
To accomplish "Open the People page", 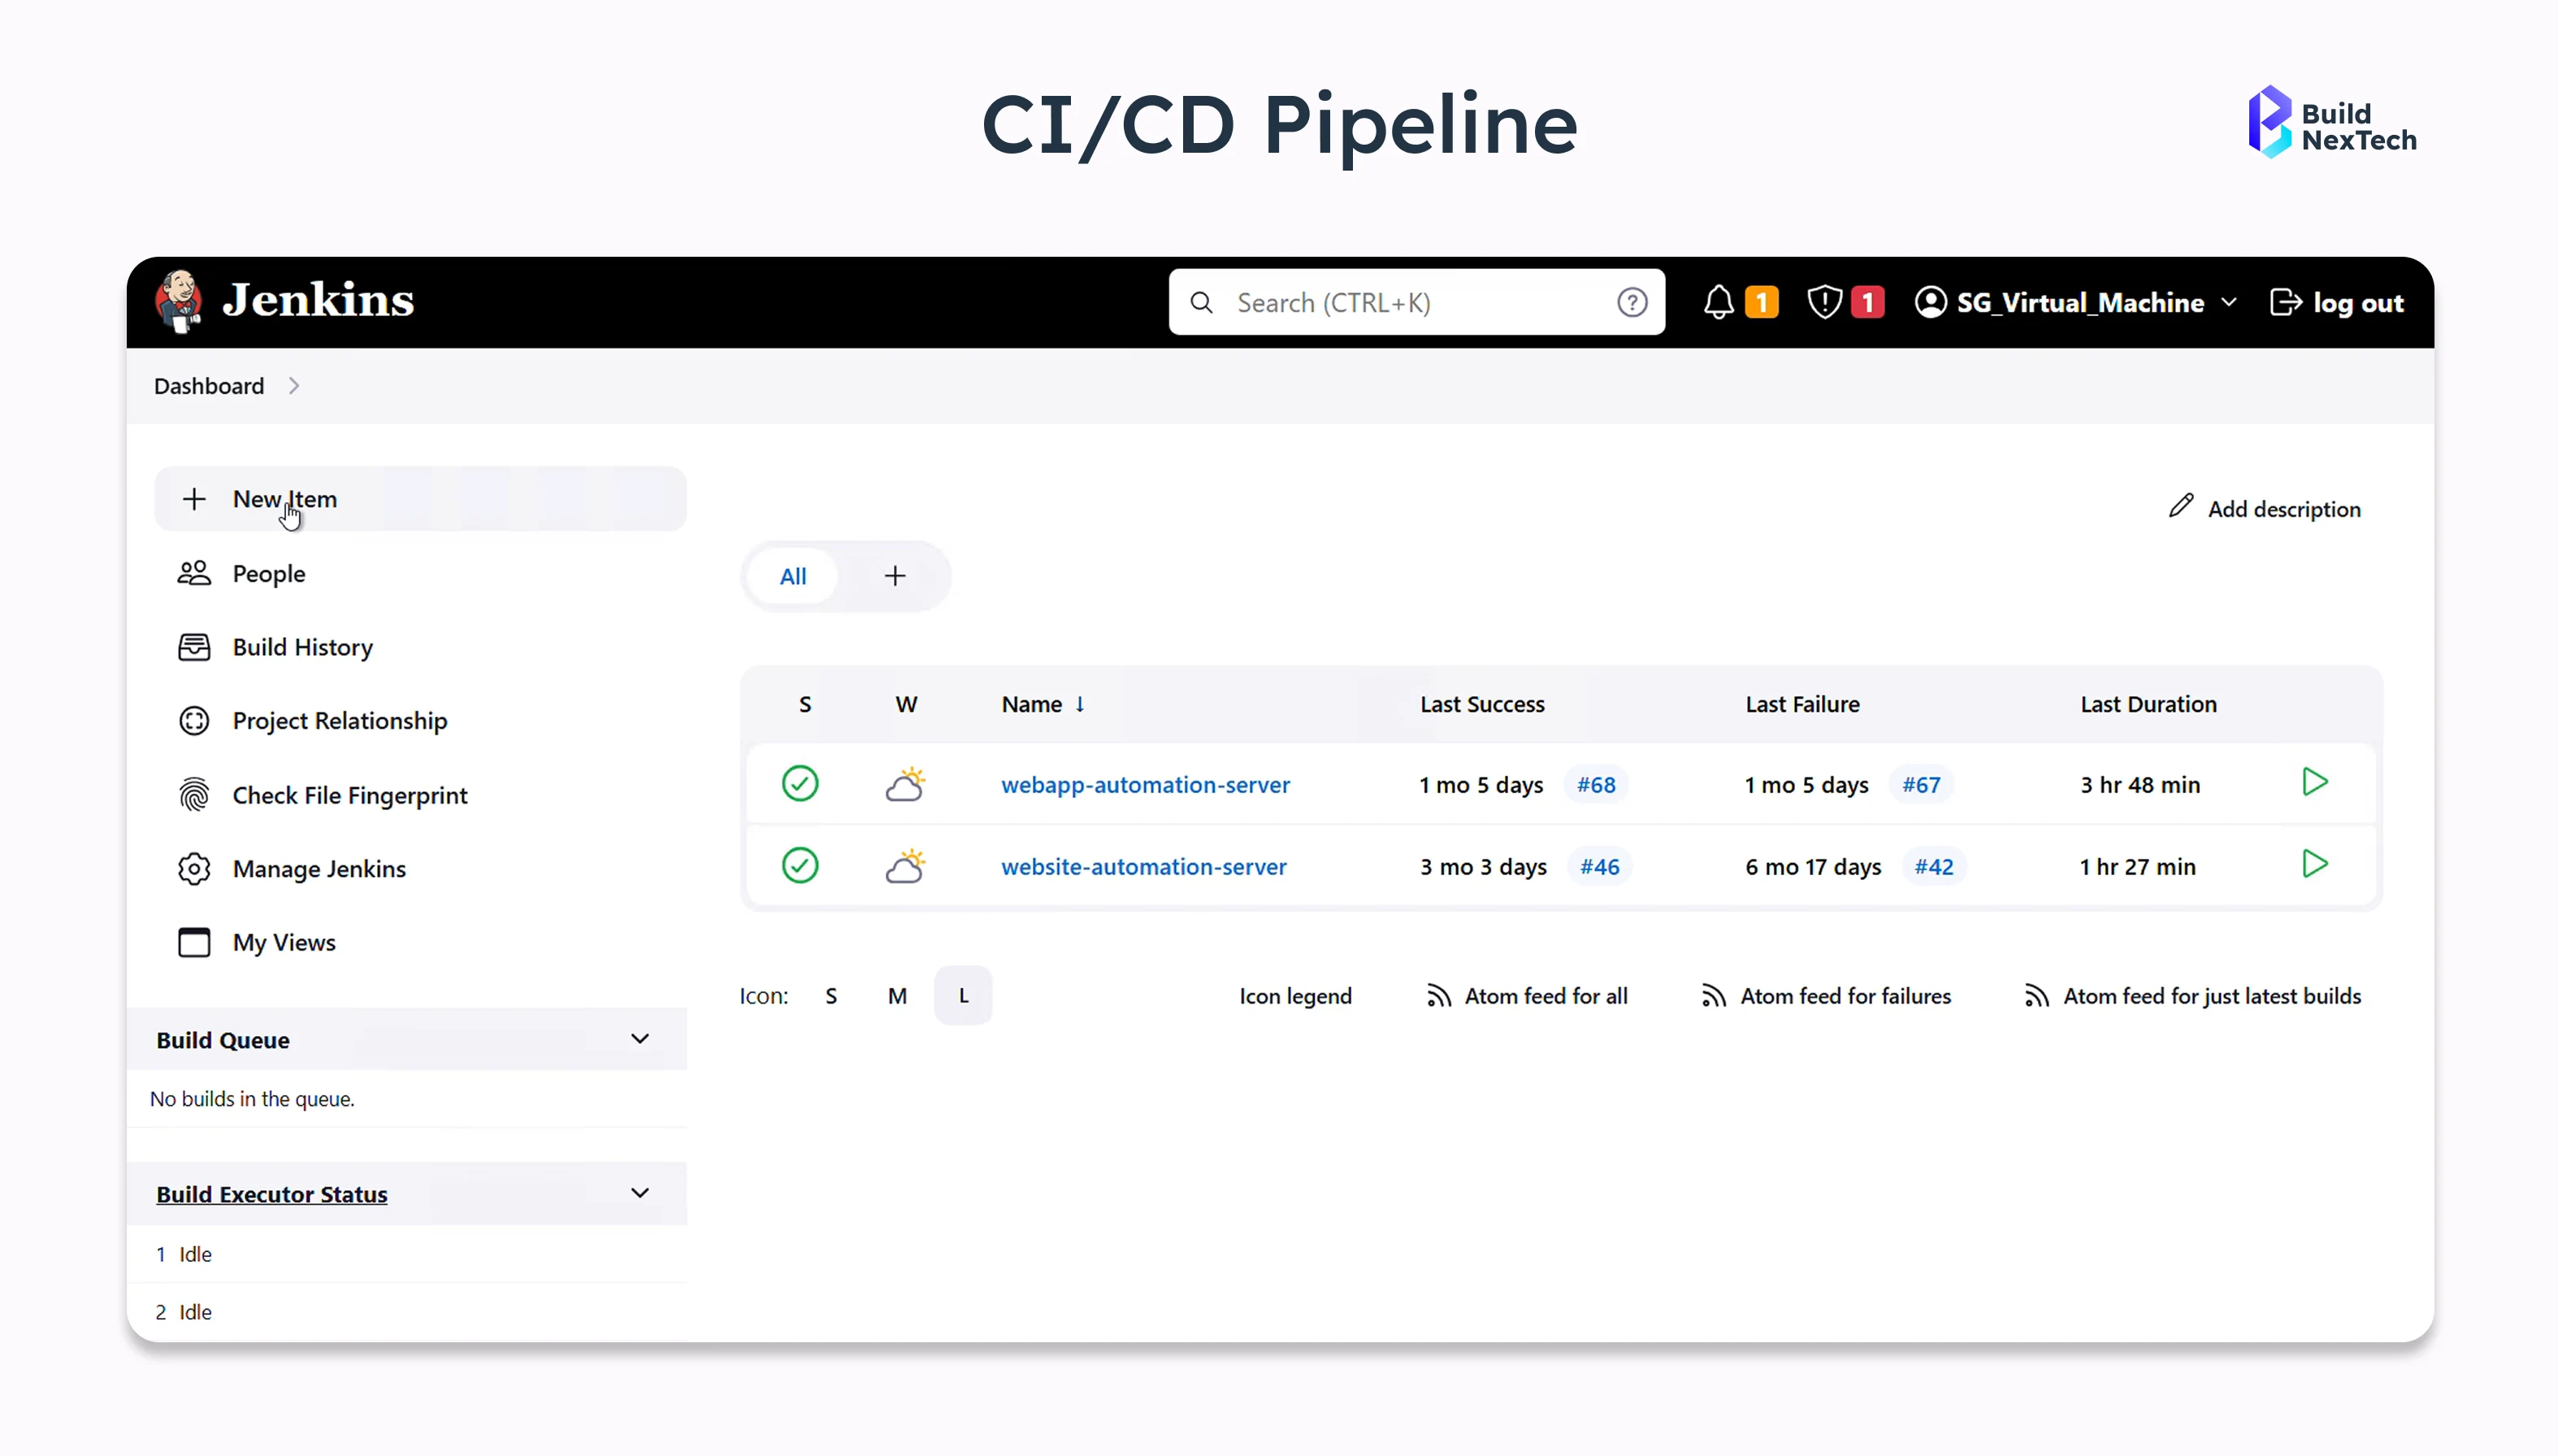I will [x=269, y=573].
